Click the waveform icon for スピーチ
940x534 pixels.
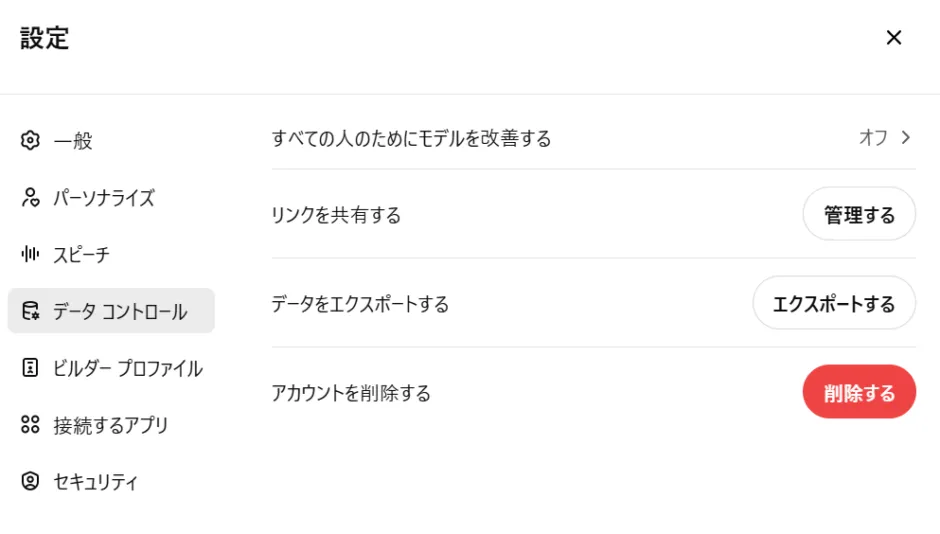pyautogui.click(x=30, y=255)
